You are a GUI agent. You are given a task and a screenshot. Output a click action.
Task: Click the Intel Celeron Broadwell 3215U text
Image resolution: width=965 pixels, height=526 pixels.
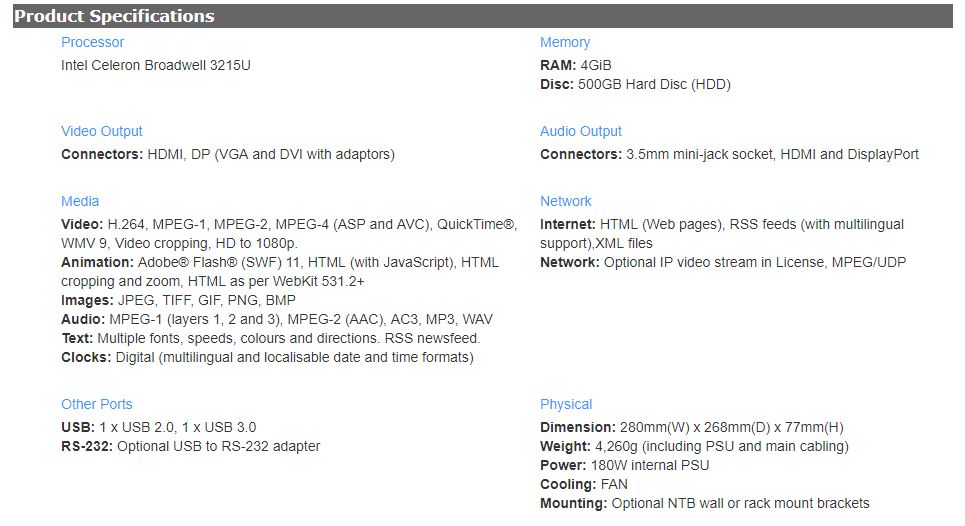pos(156,65)
